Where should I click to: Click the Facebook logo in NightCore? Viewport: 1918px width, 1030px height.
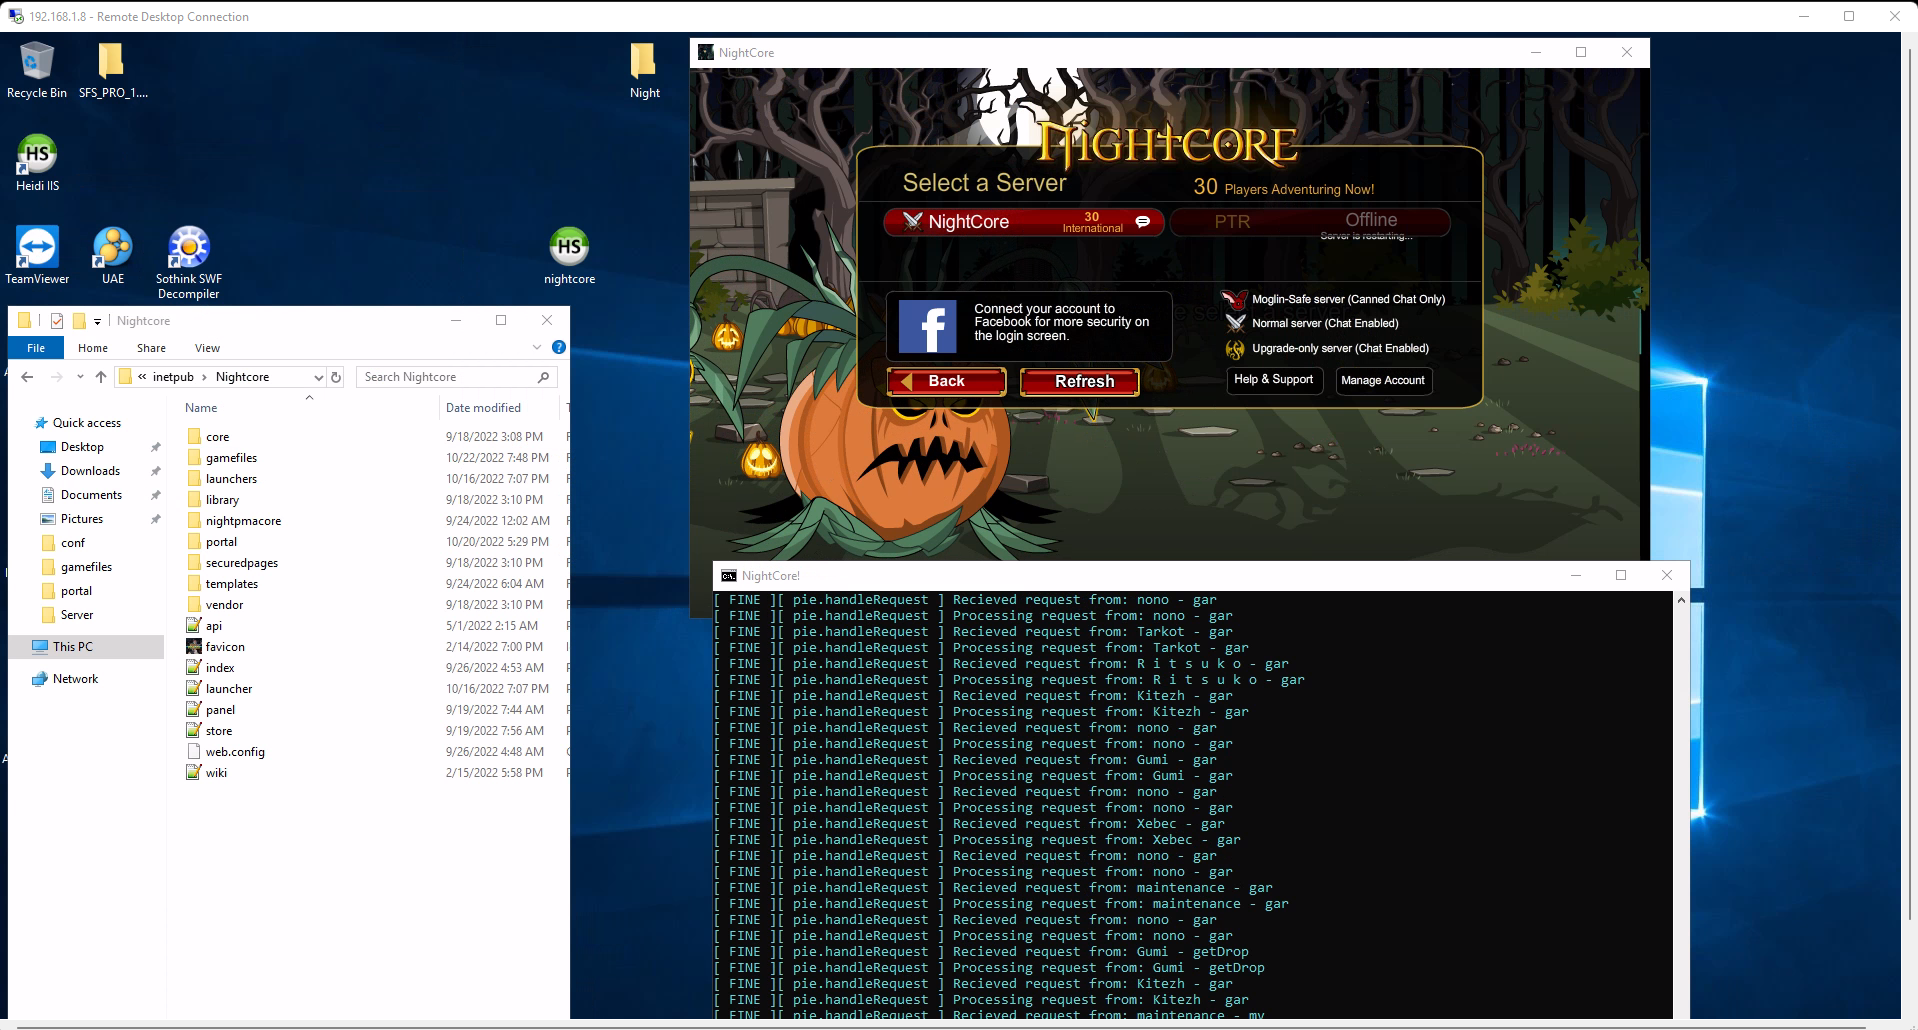(927, 327)
